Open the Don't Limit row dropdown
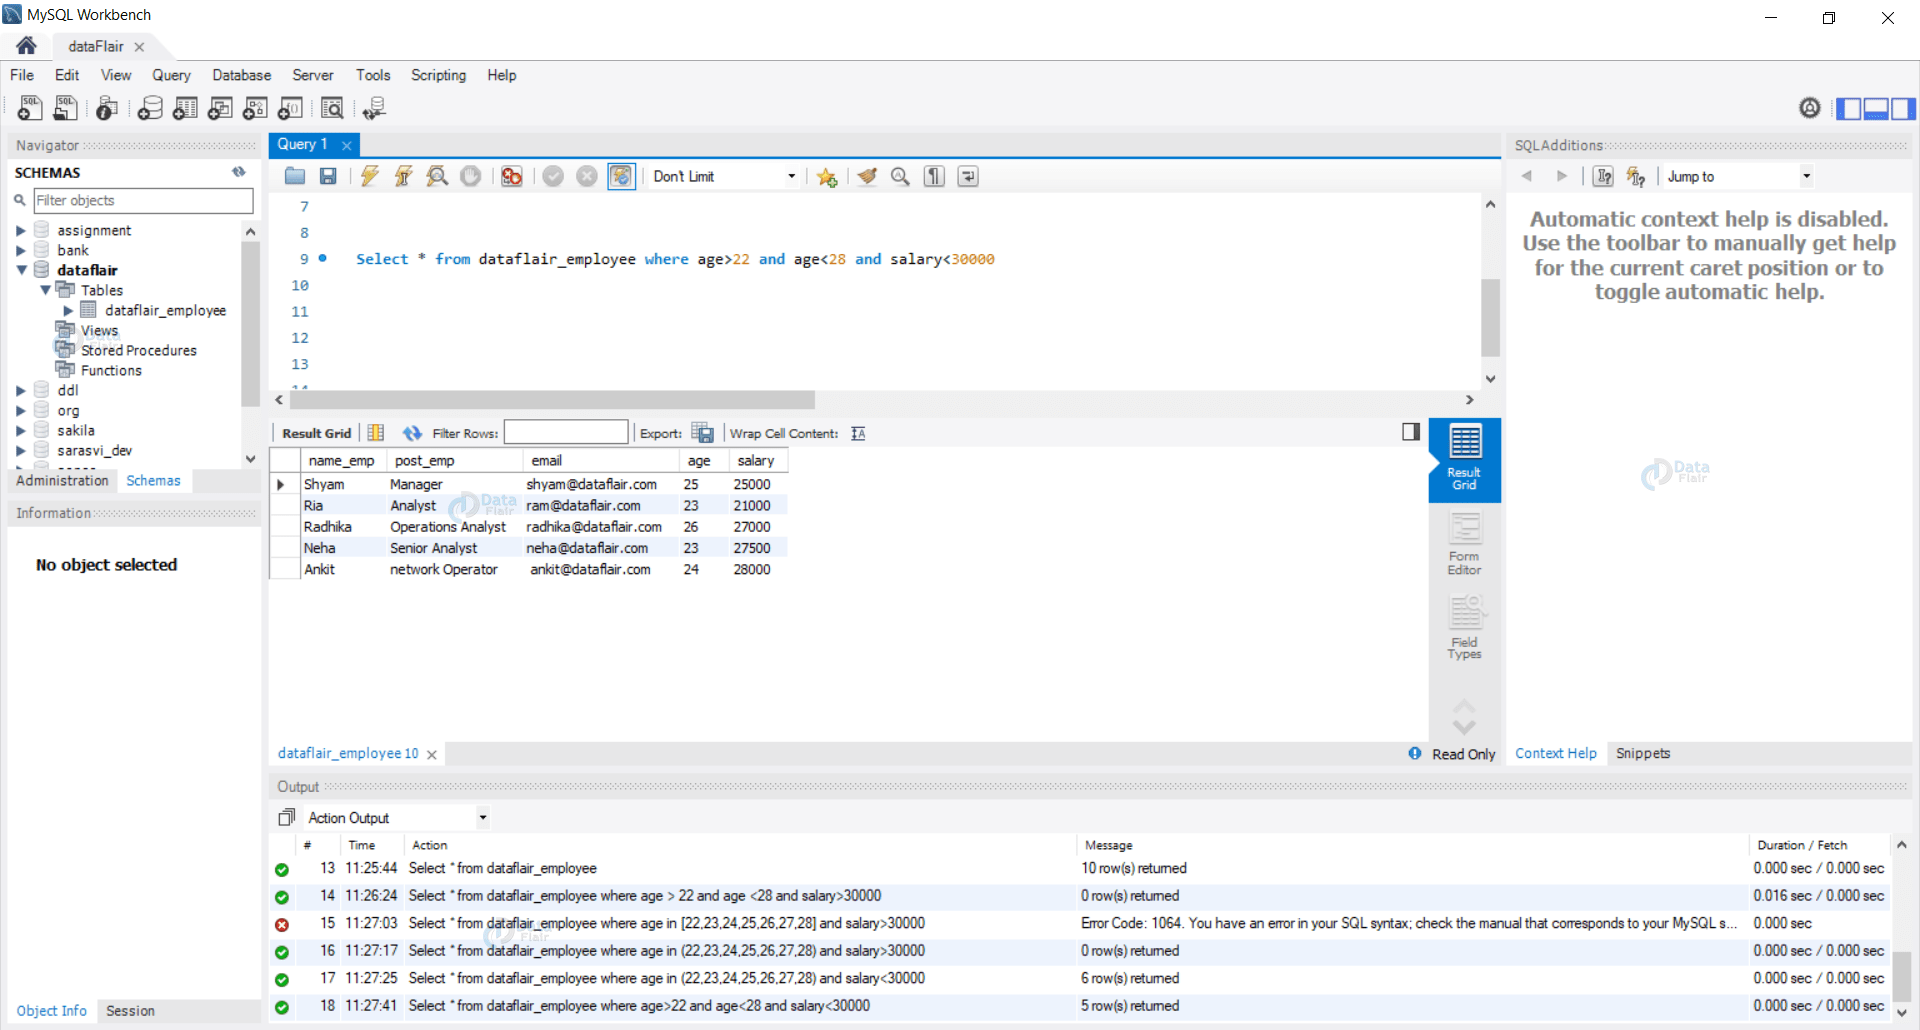Image resolution: width=1920 pixels, height=1030 pixels. (790, 176)
